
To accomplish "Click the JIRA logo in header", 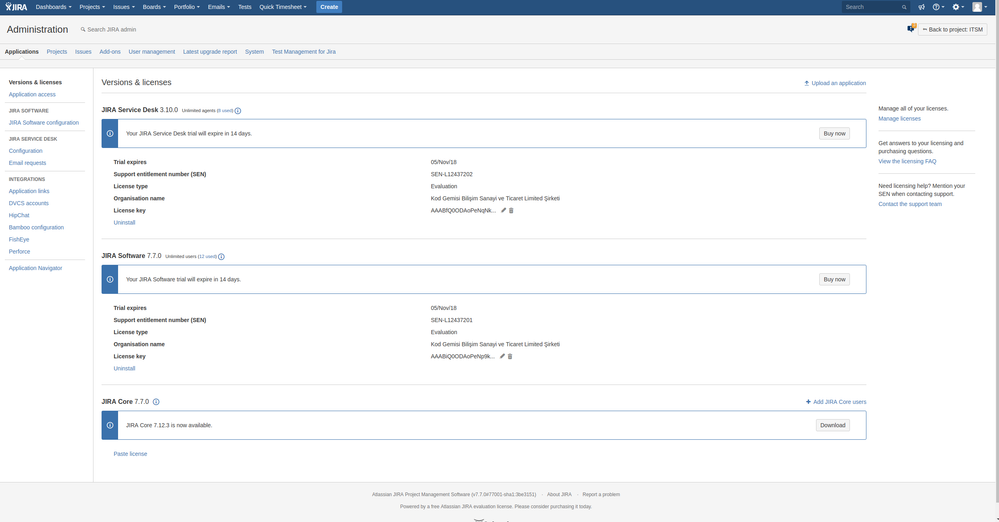I will point(16,7).
